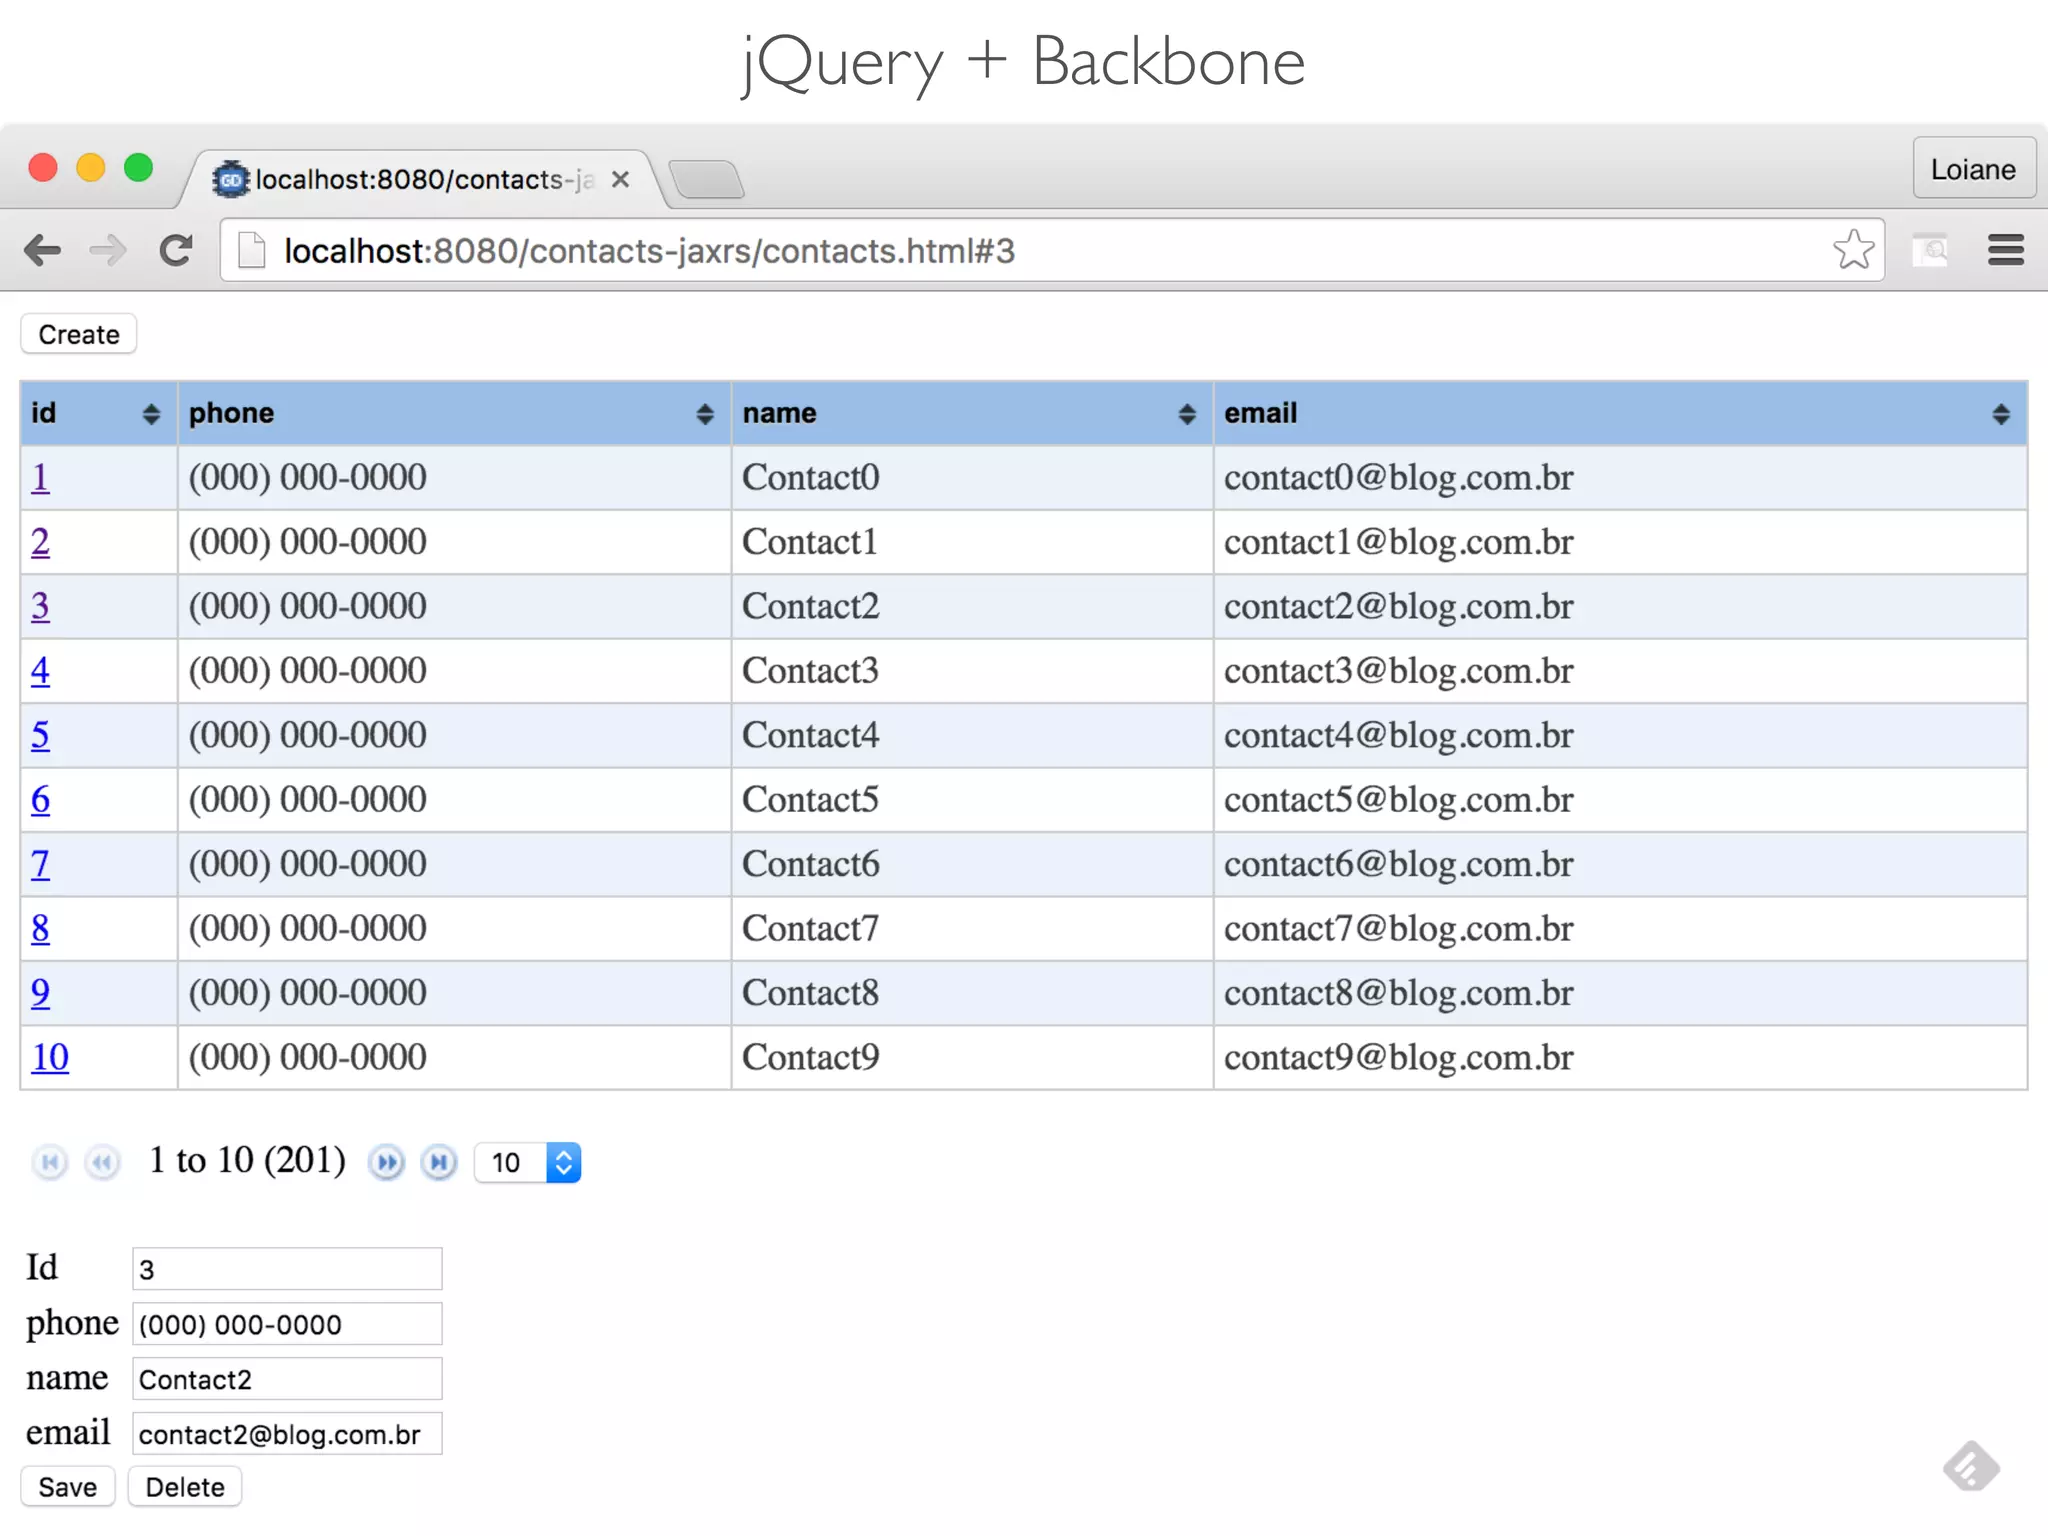Click the URL address bar text

click(x=649, y=251)
